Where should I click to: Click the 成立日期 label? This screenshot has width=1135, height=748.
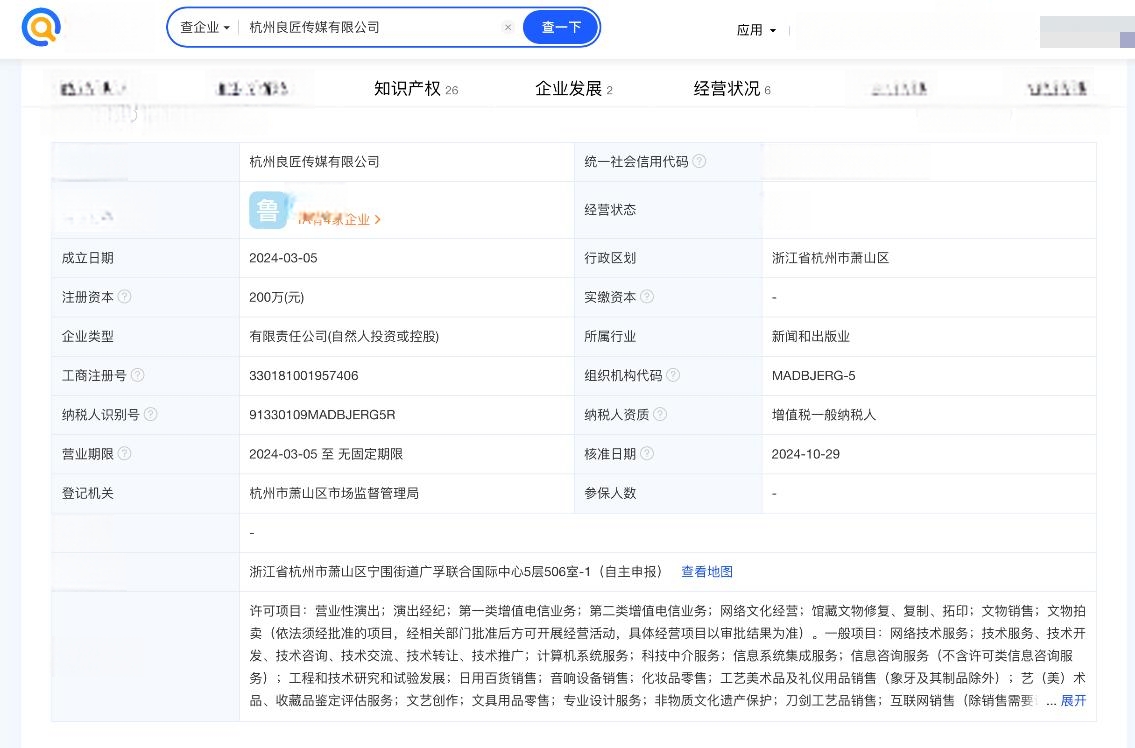tap(88, 258)
